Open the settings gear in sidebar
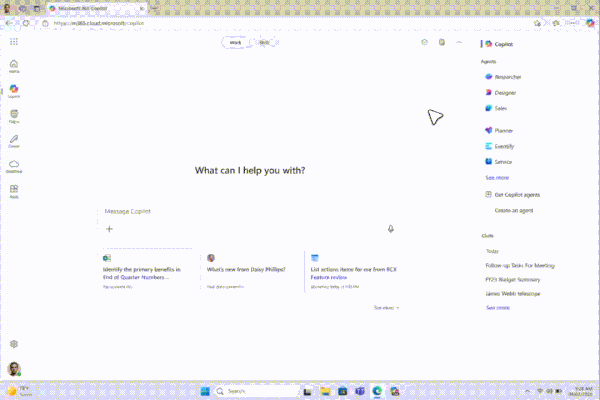 pos(14,344)
